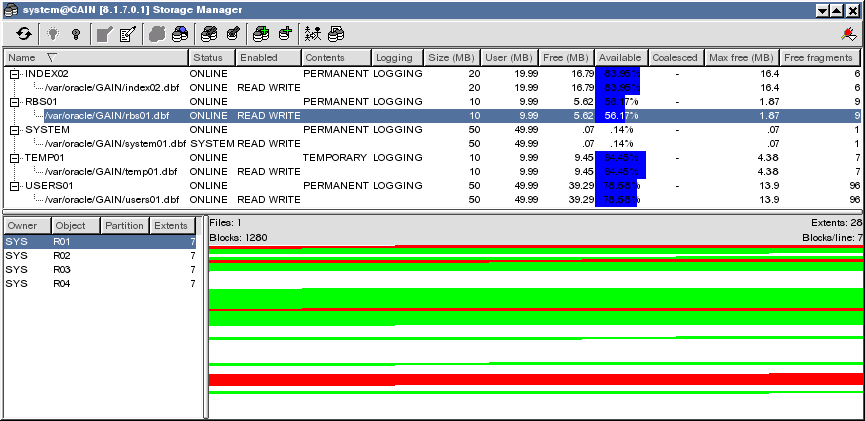Click the blue Available bar for temp01.dbf

pos(620,172)
